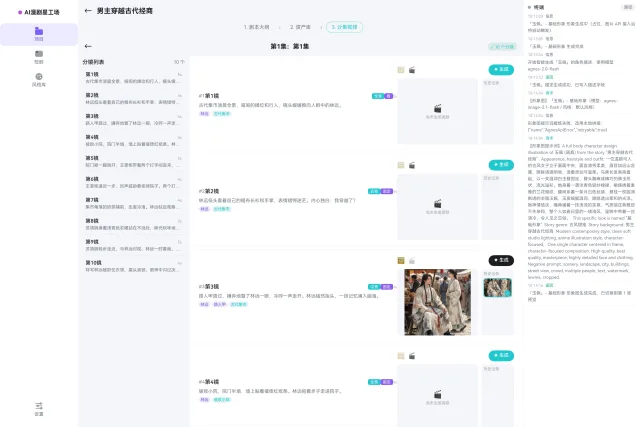Viewport: 640px width, 427px height.
Task: Select 第2镜 in the shot list
Action: tap(133, 98)
